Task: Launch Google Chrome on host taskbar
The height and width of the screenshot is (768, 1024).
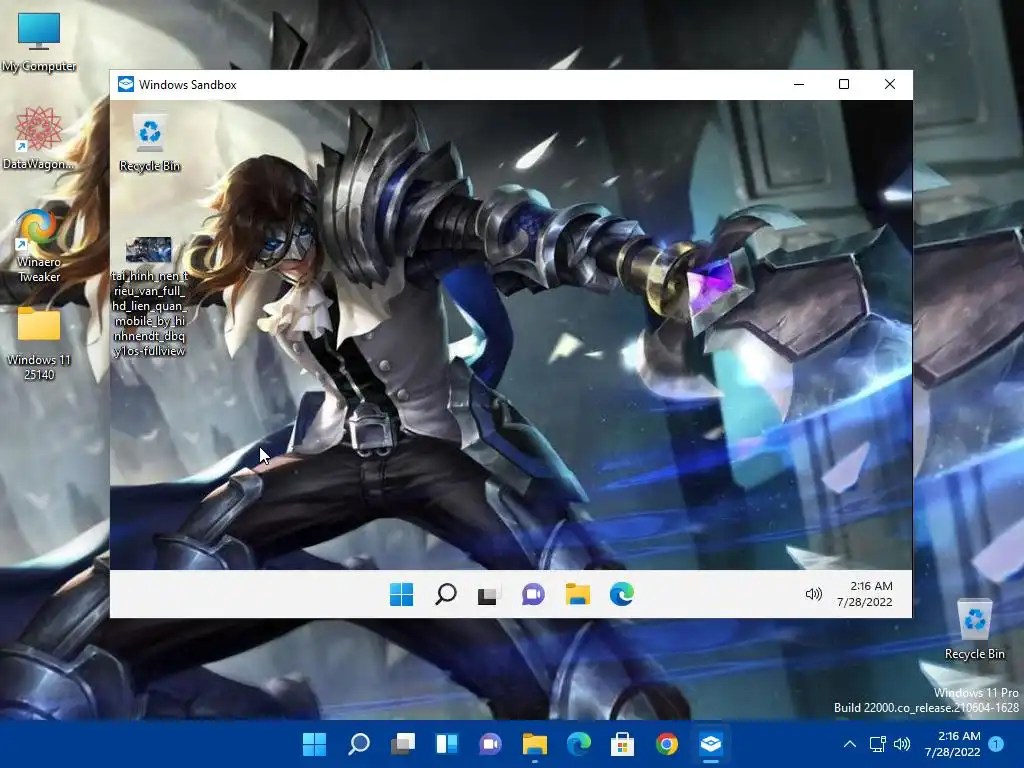Action: (x=667, y=744)
